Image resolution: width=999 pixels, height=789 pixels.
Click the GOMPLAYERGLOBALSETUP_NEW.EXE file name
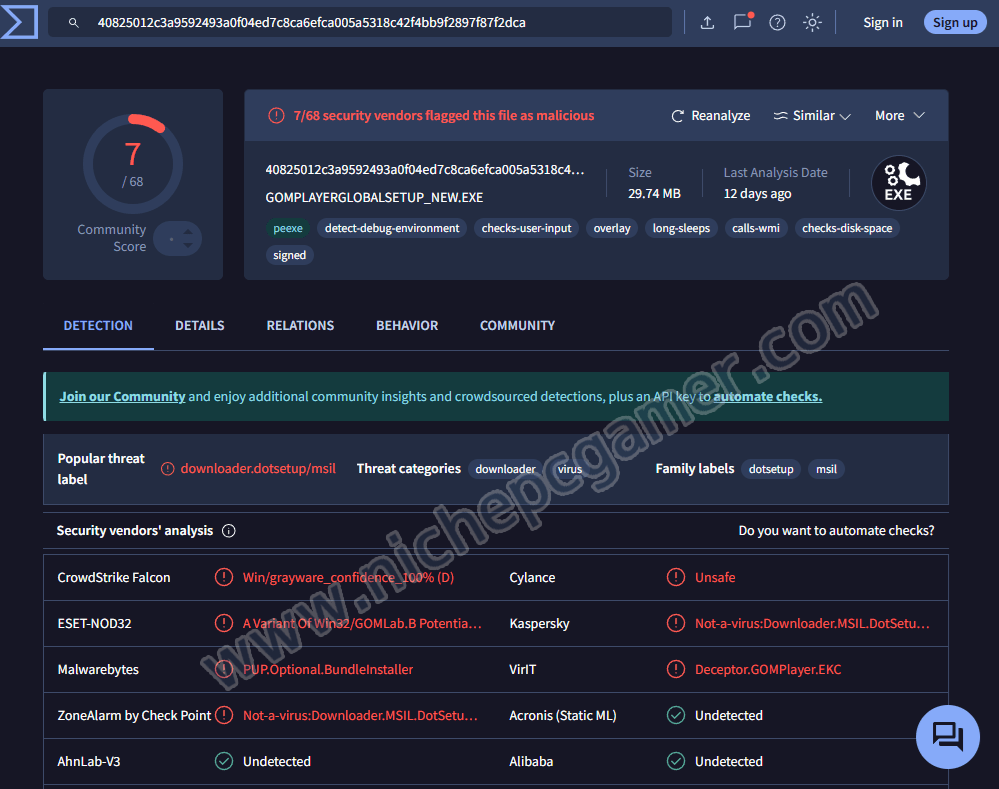click(374, 198)
